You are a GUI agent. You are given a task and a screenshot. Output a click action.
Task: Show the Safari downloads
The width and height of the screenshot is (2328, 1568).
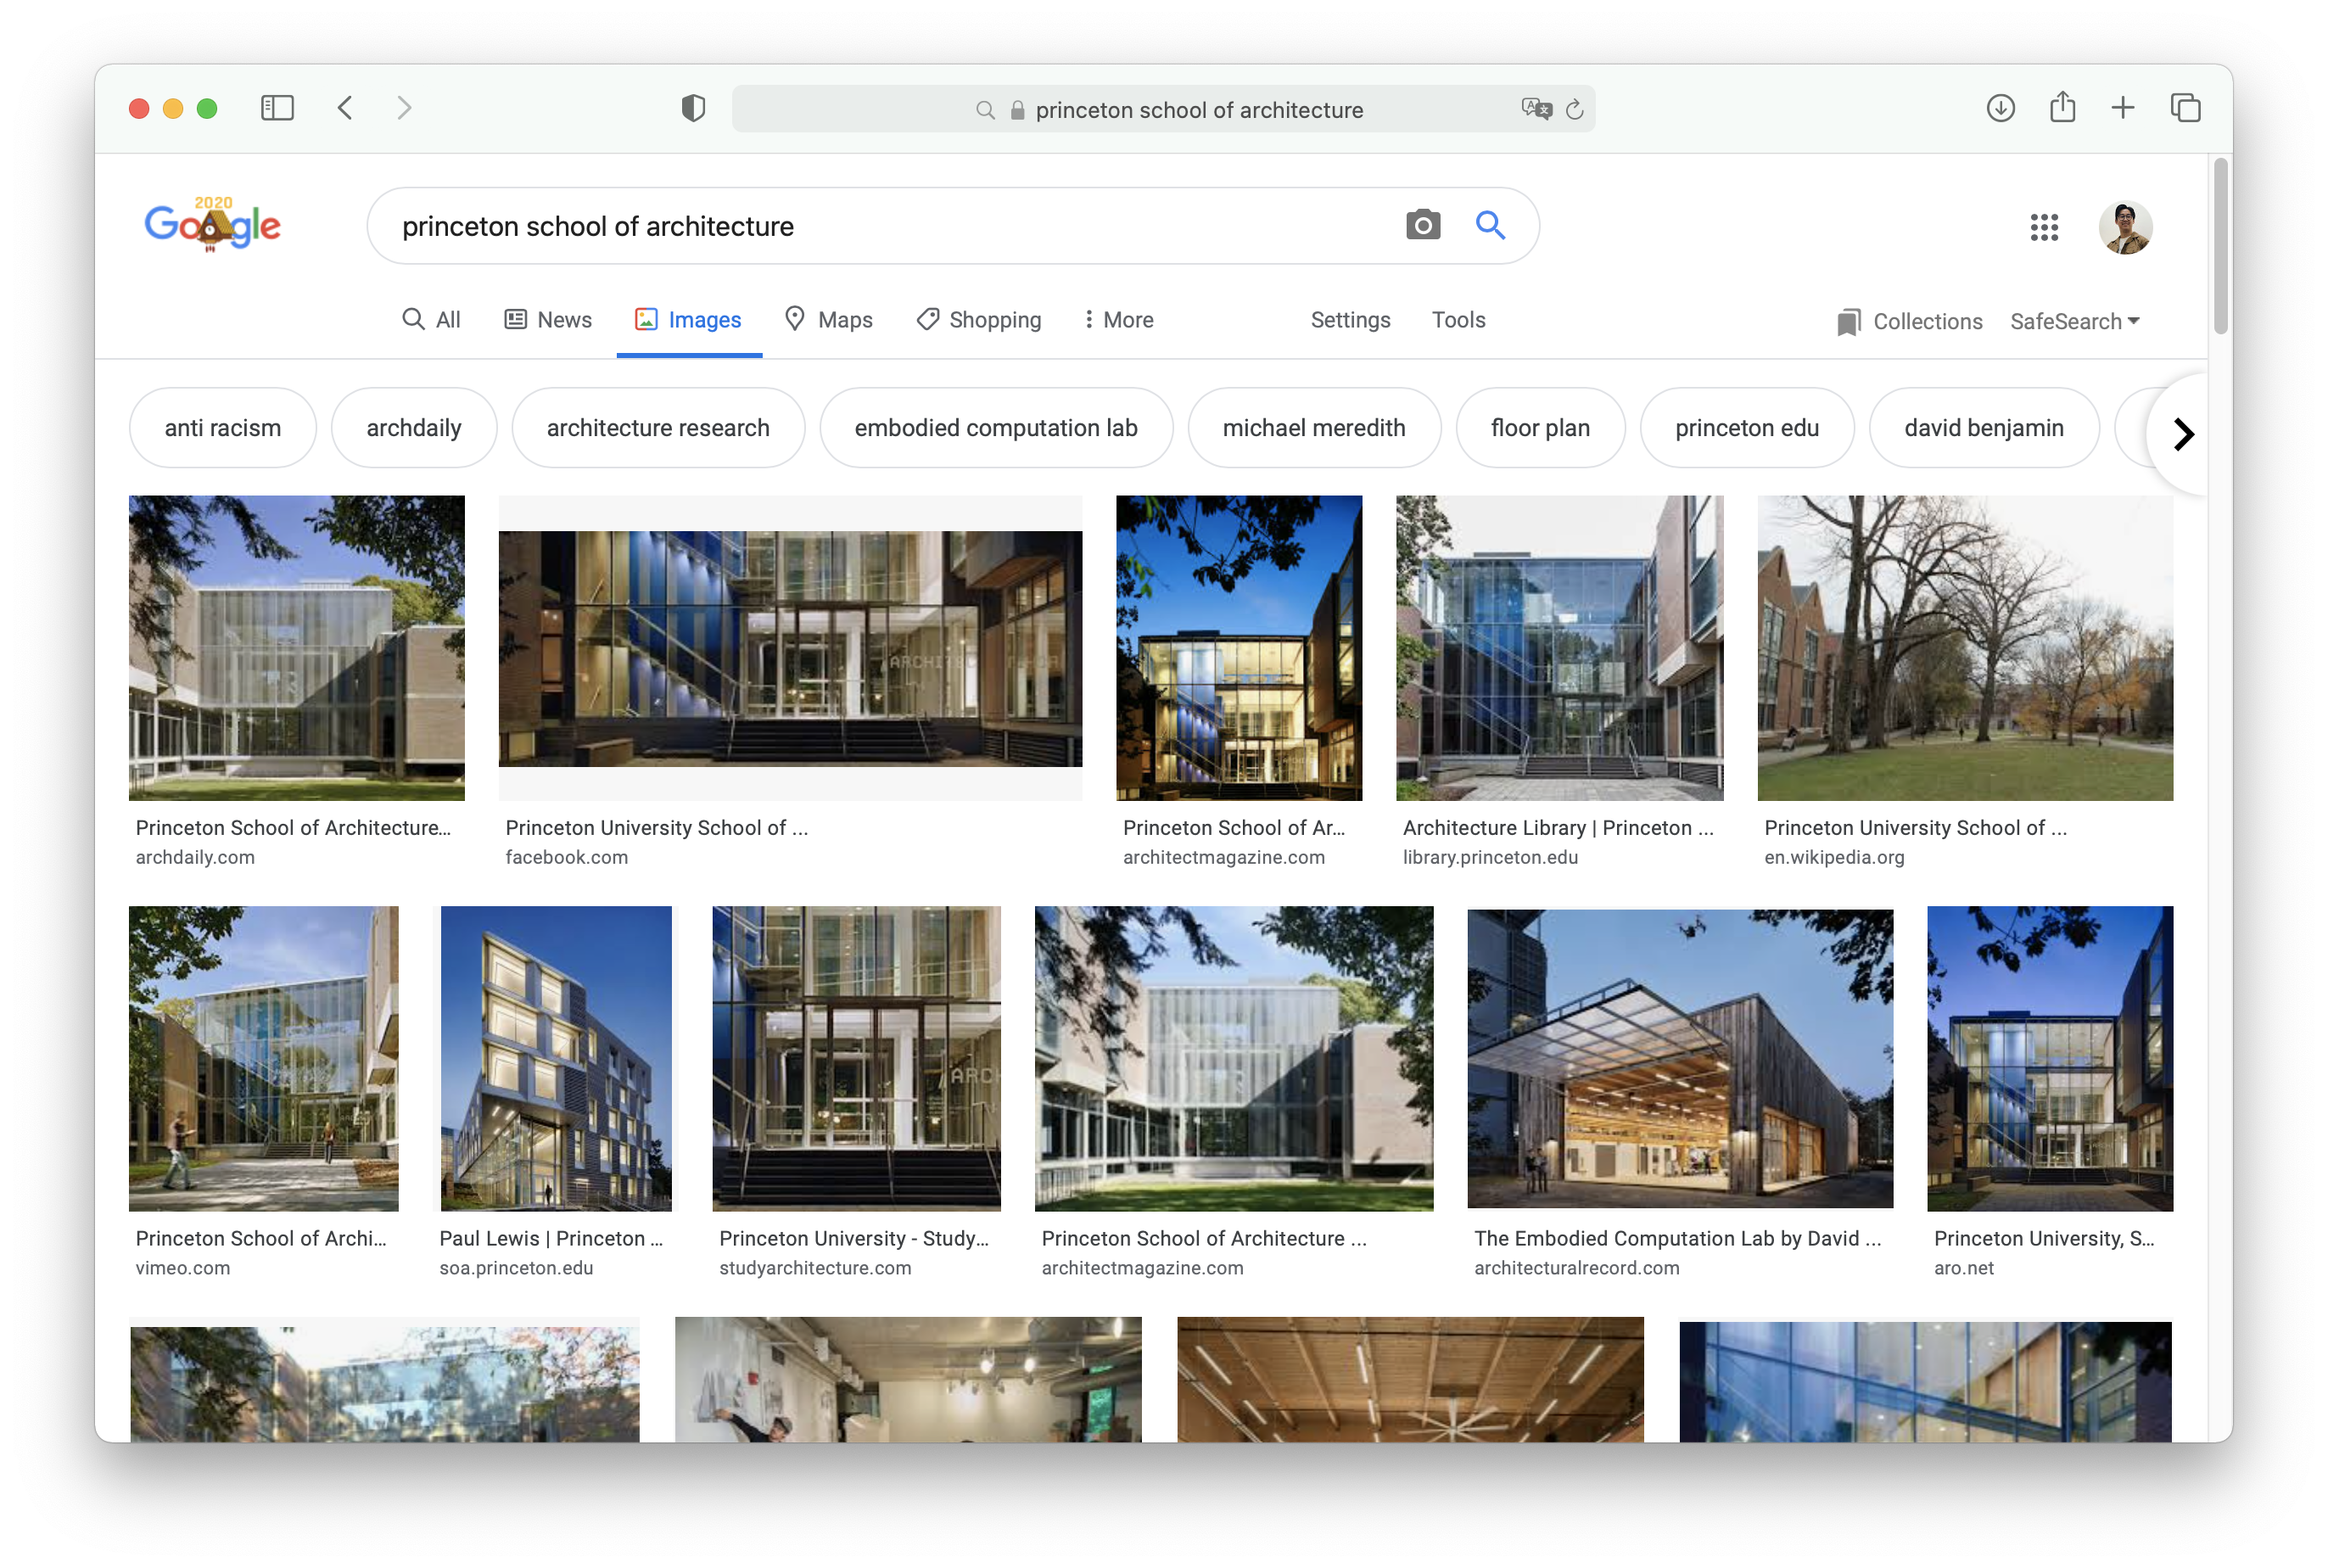tap(2000, 108)
